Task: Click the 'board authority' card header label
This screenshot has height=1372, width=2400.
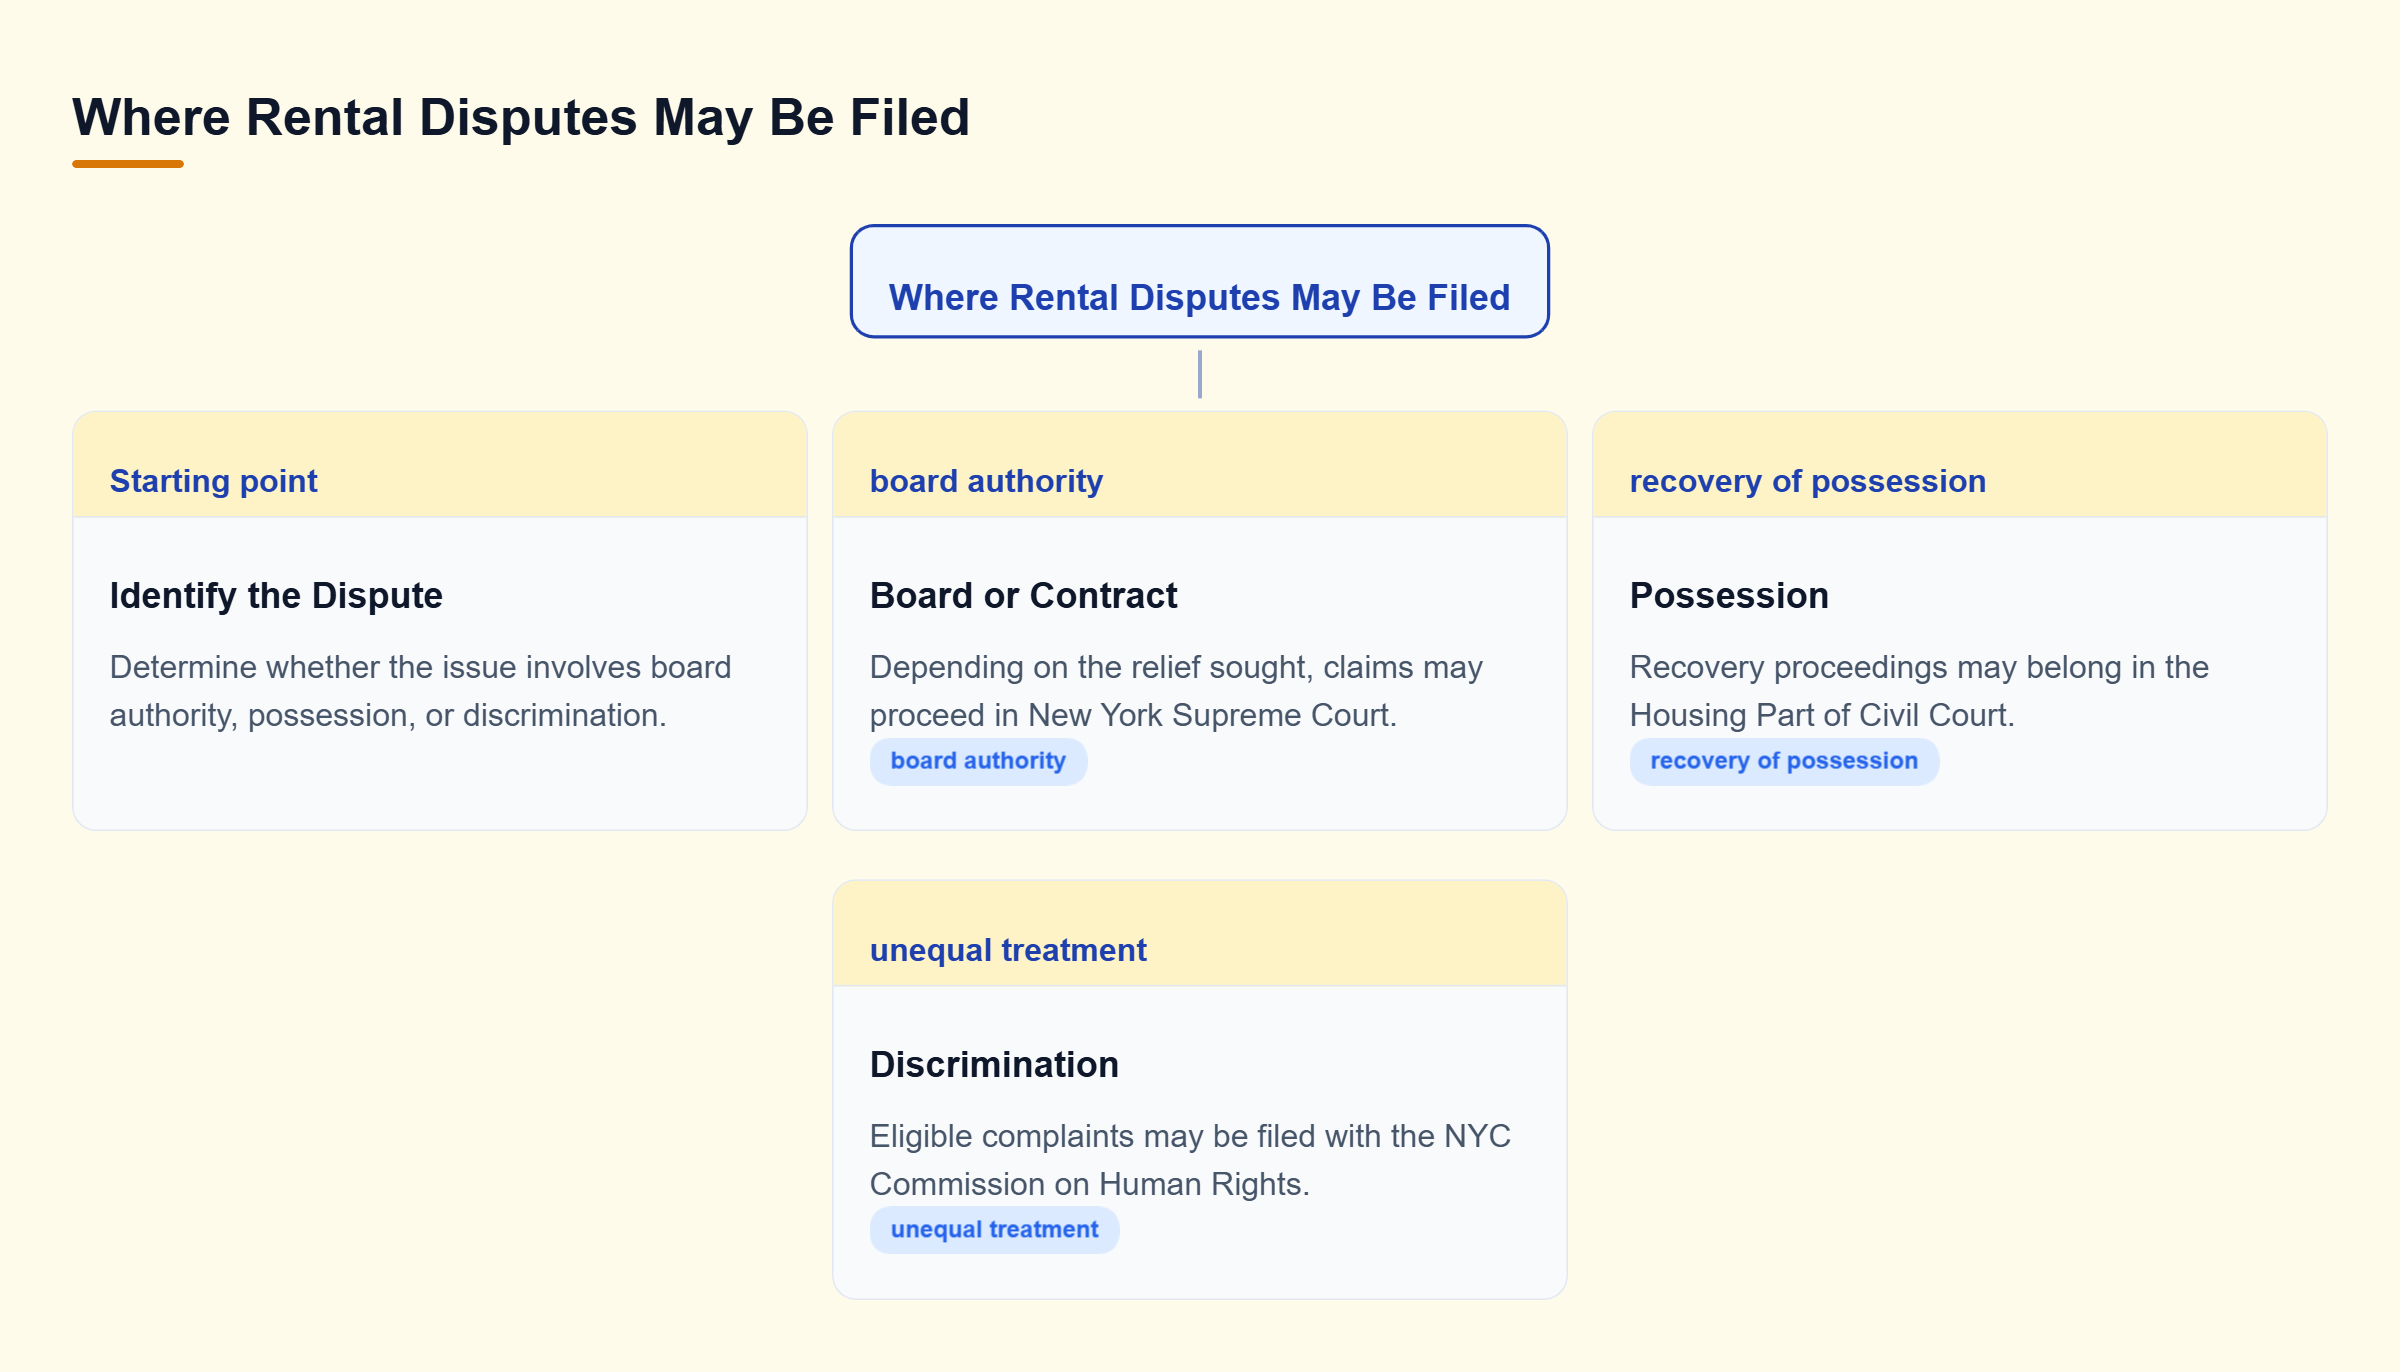Action: (x=986, y=481)
